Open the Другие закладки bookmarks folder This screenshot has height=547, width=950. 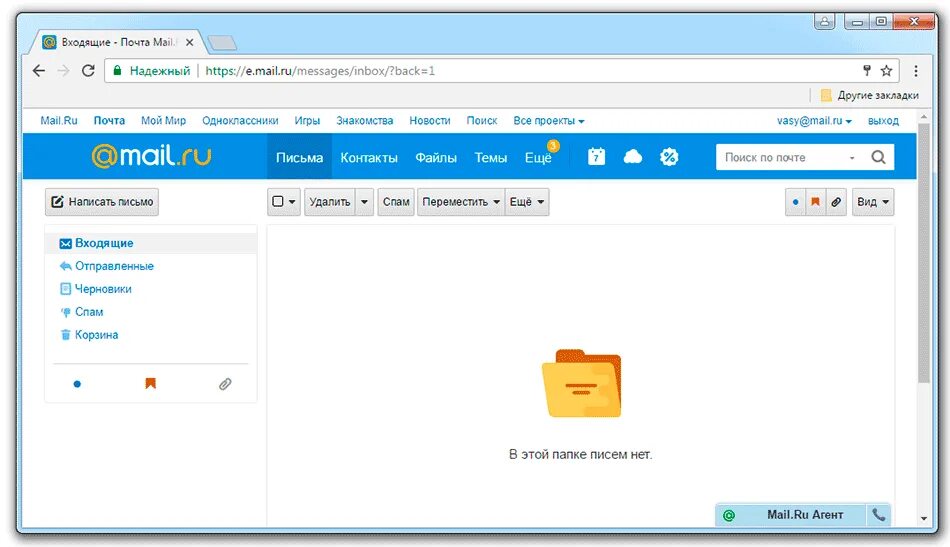pyautogui.click(x=869, y=95)
